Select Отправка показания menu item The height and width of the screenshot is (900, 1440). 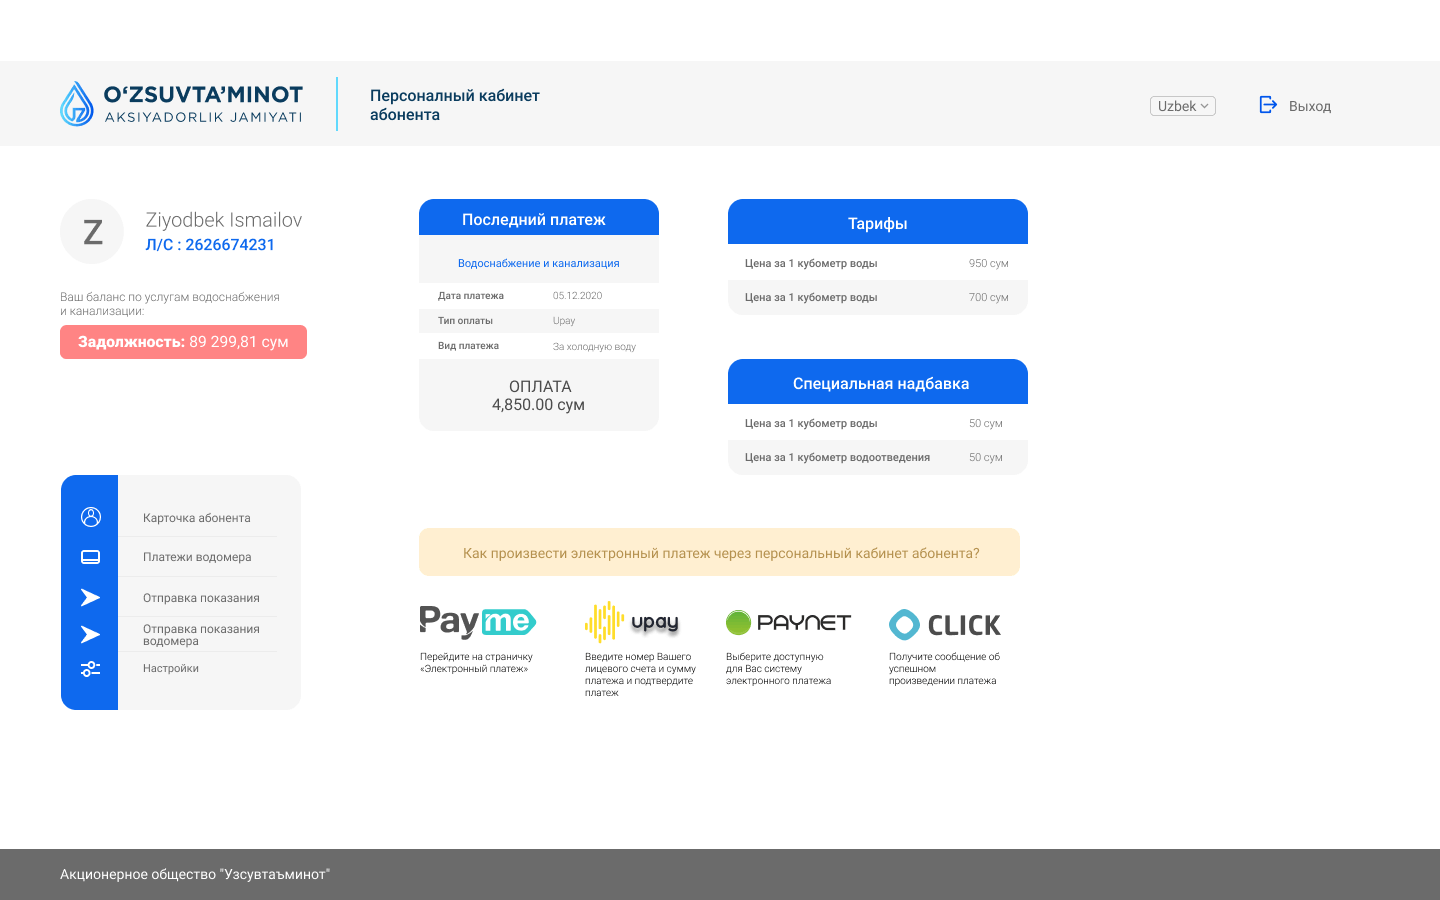tap(201, 598)
